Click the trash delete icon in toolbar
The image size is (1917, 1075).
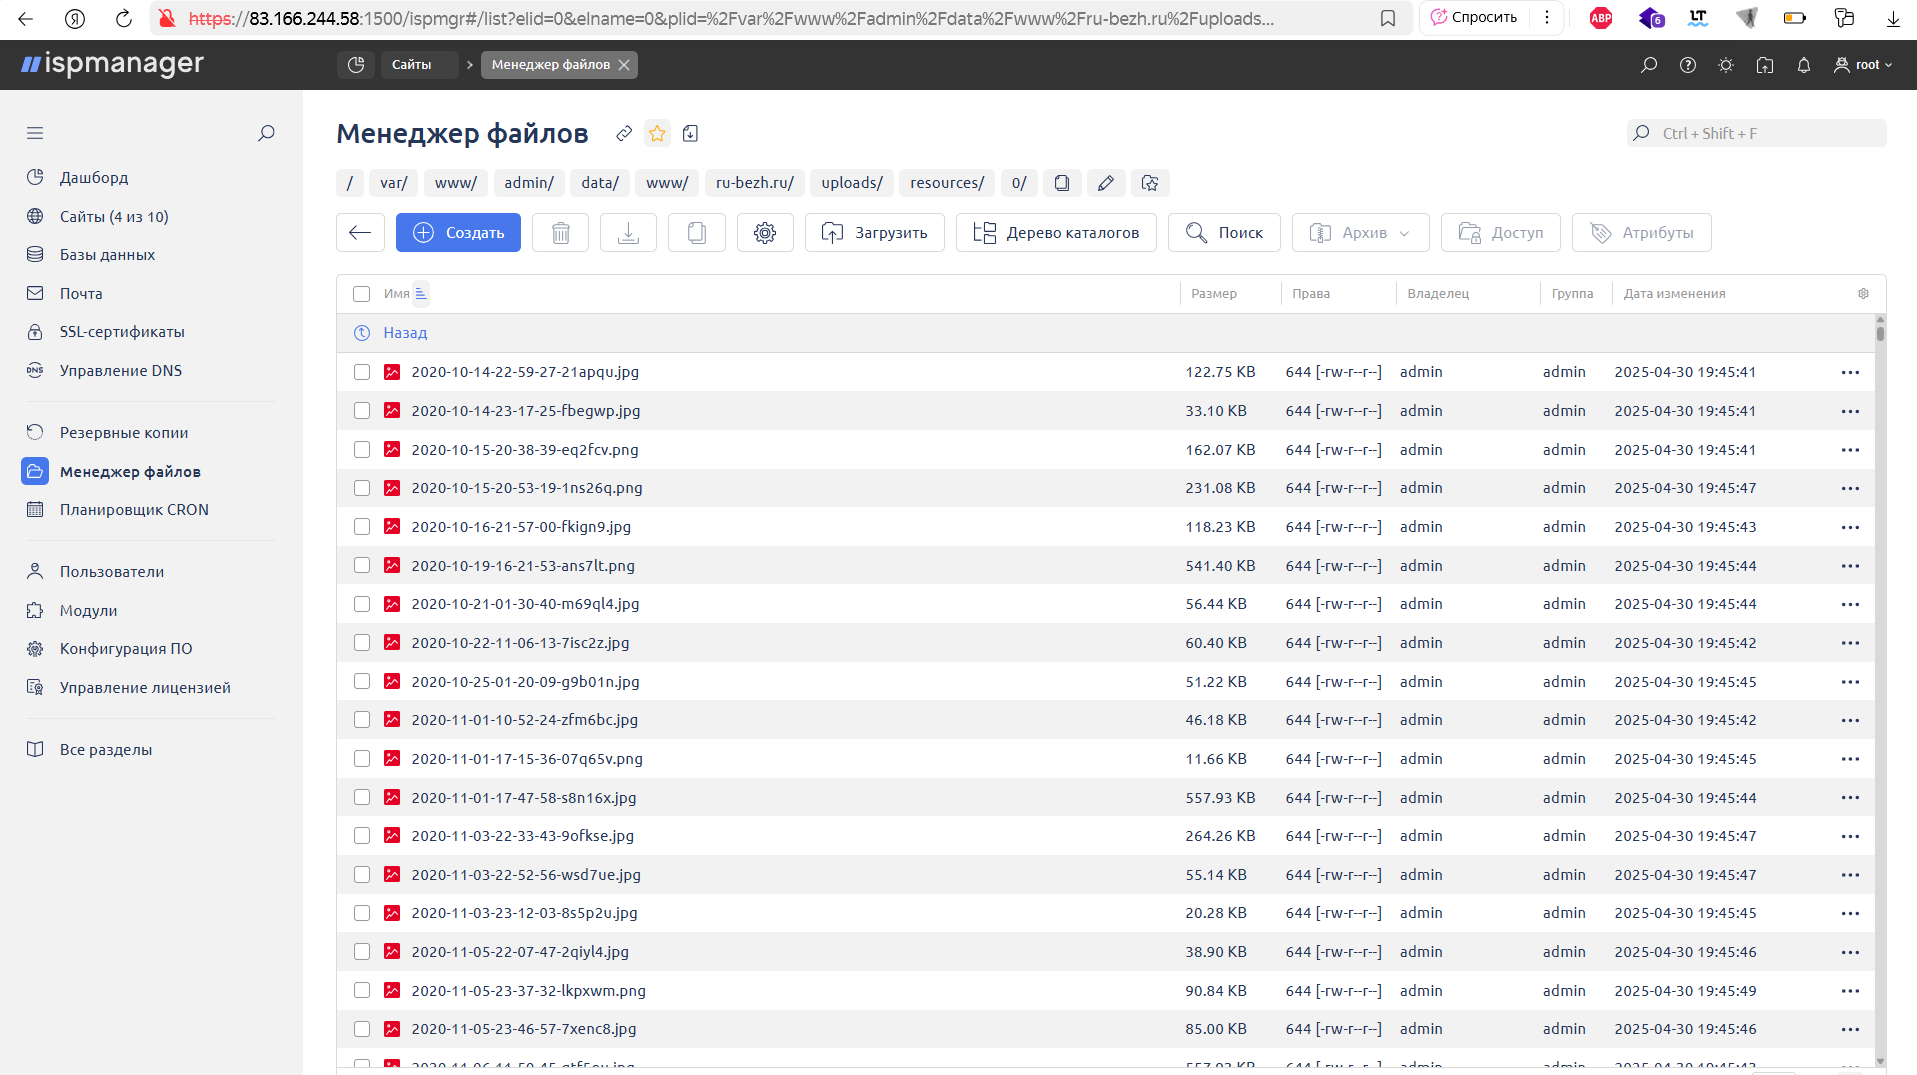click(560, 233)
